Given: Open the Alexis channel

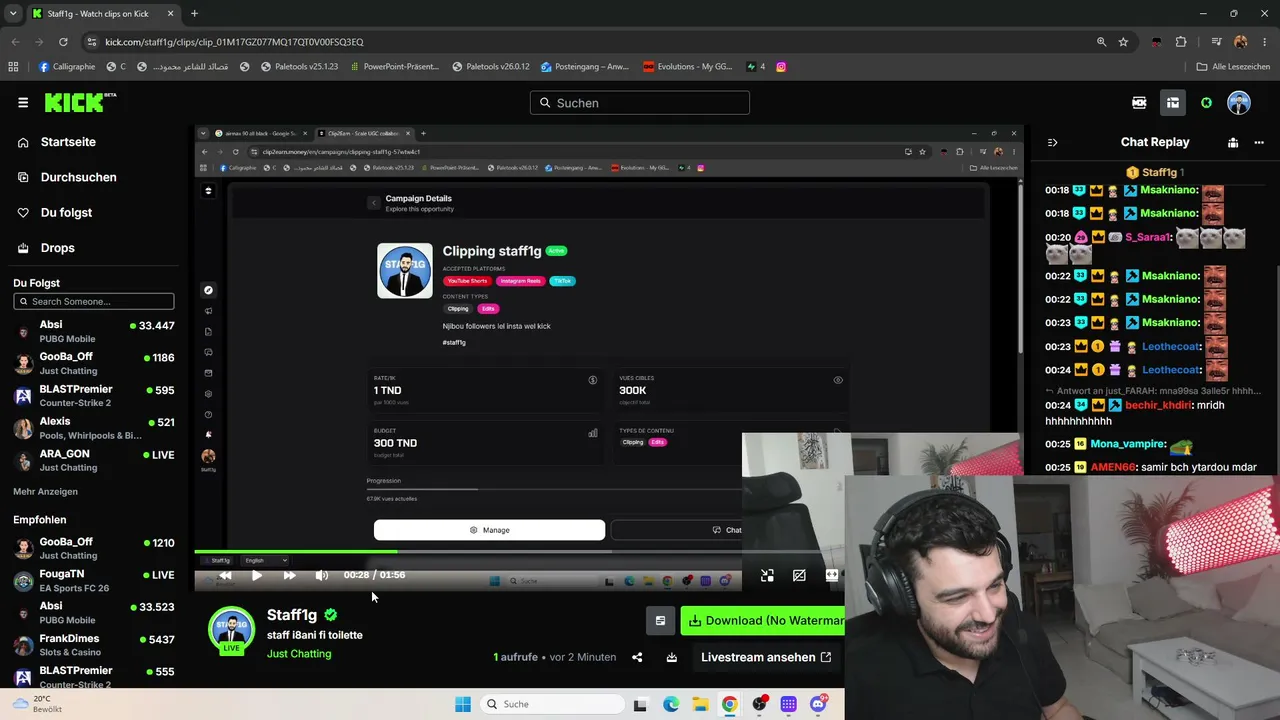Looking at the screenshot, I should coord(94,427).
